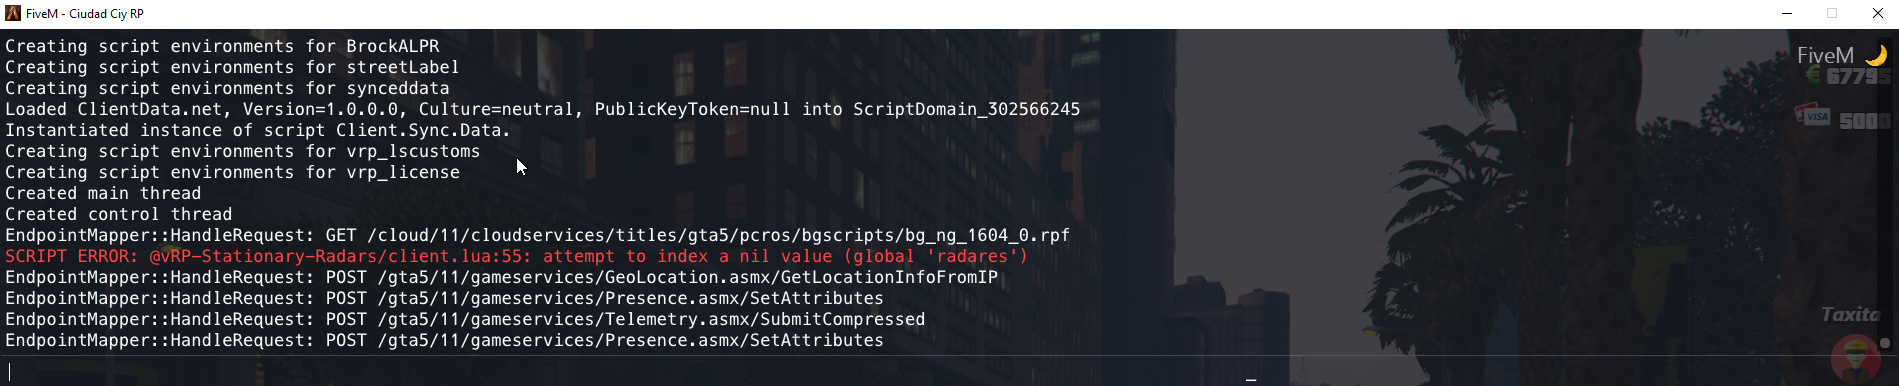Close the FiveM Ciudad Ciy RP window
This screenshot has height=386, width=1899.
click(1877, 14)
